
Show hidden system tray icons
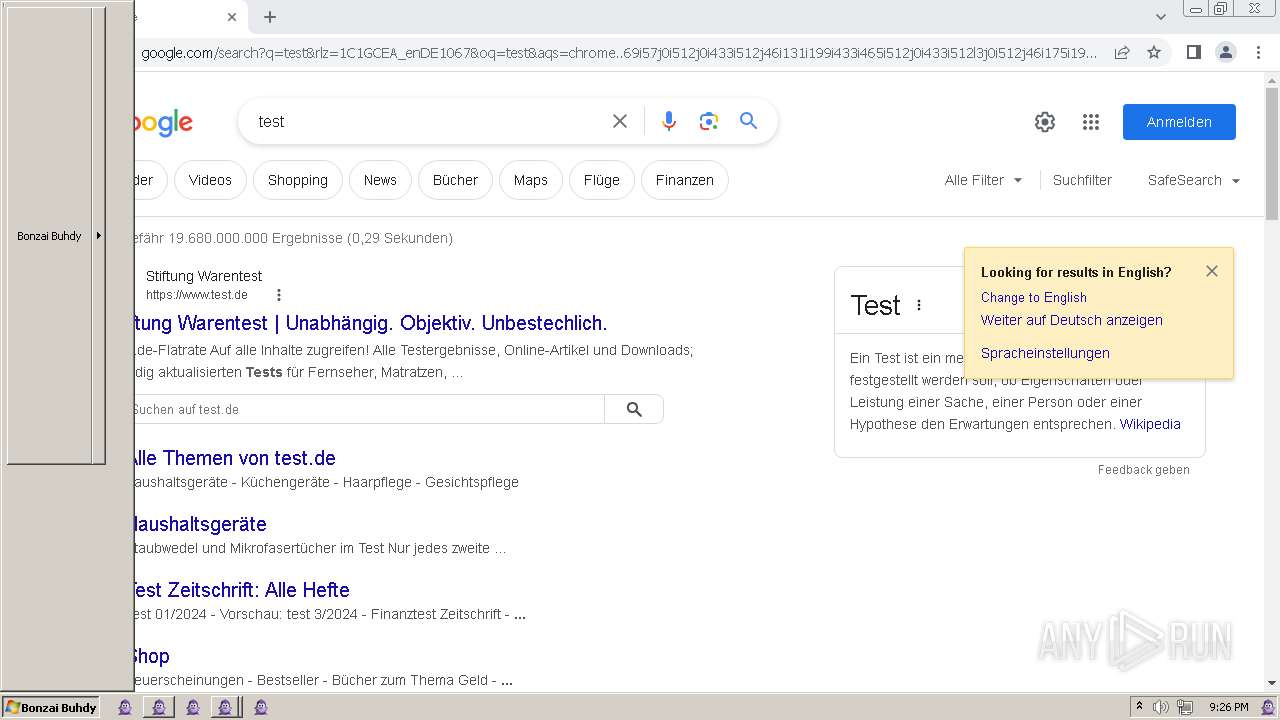click(x=1139, y=707)
